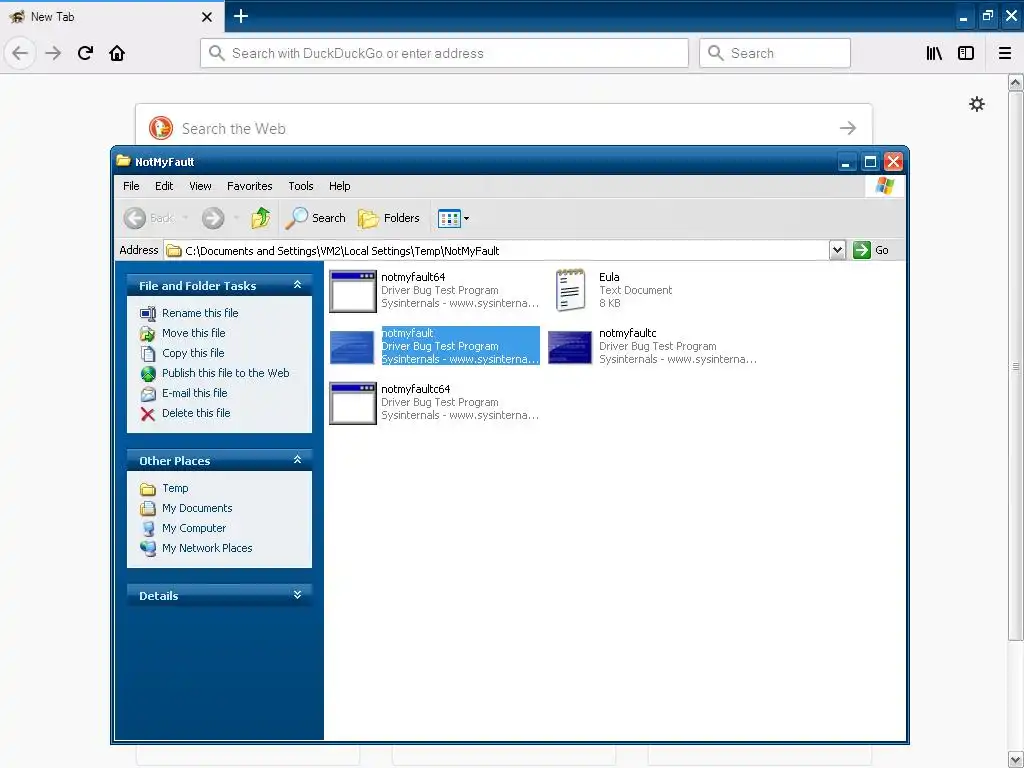Open the Views dropdown button

tap(453, 218)
